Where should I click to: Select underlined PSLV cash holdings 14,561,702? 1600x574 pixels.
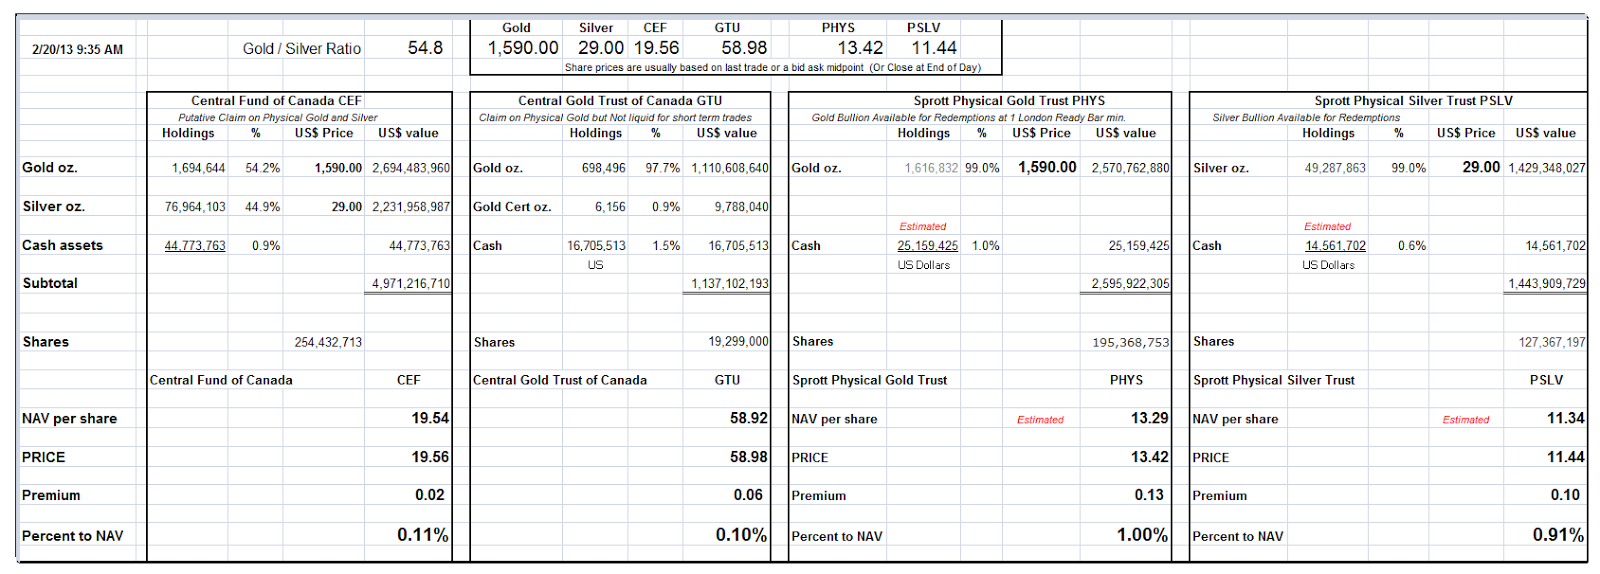1335,246
